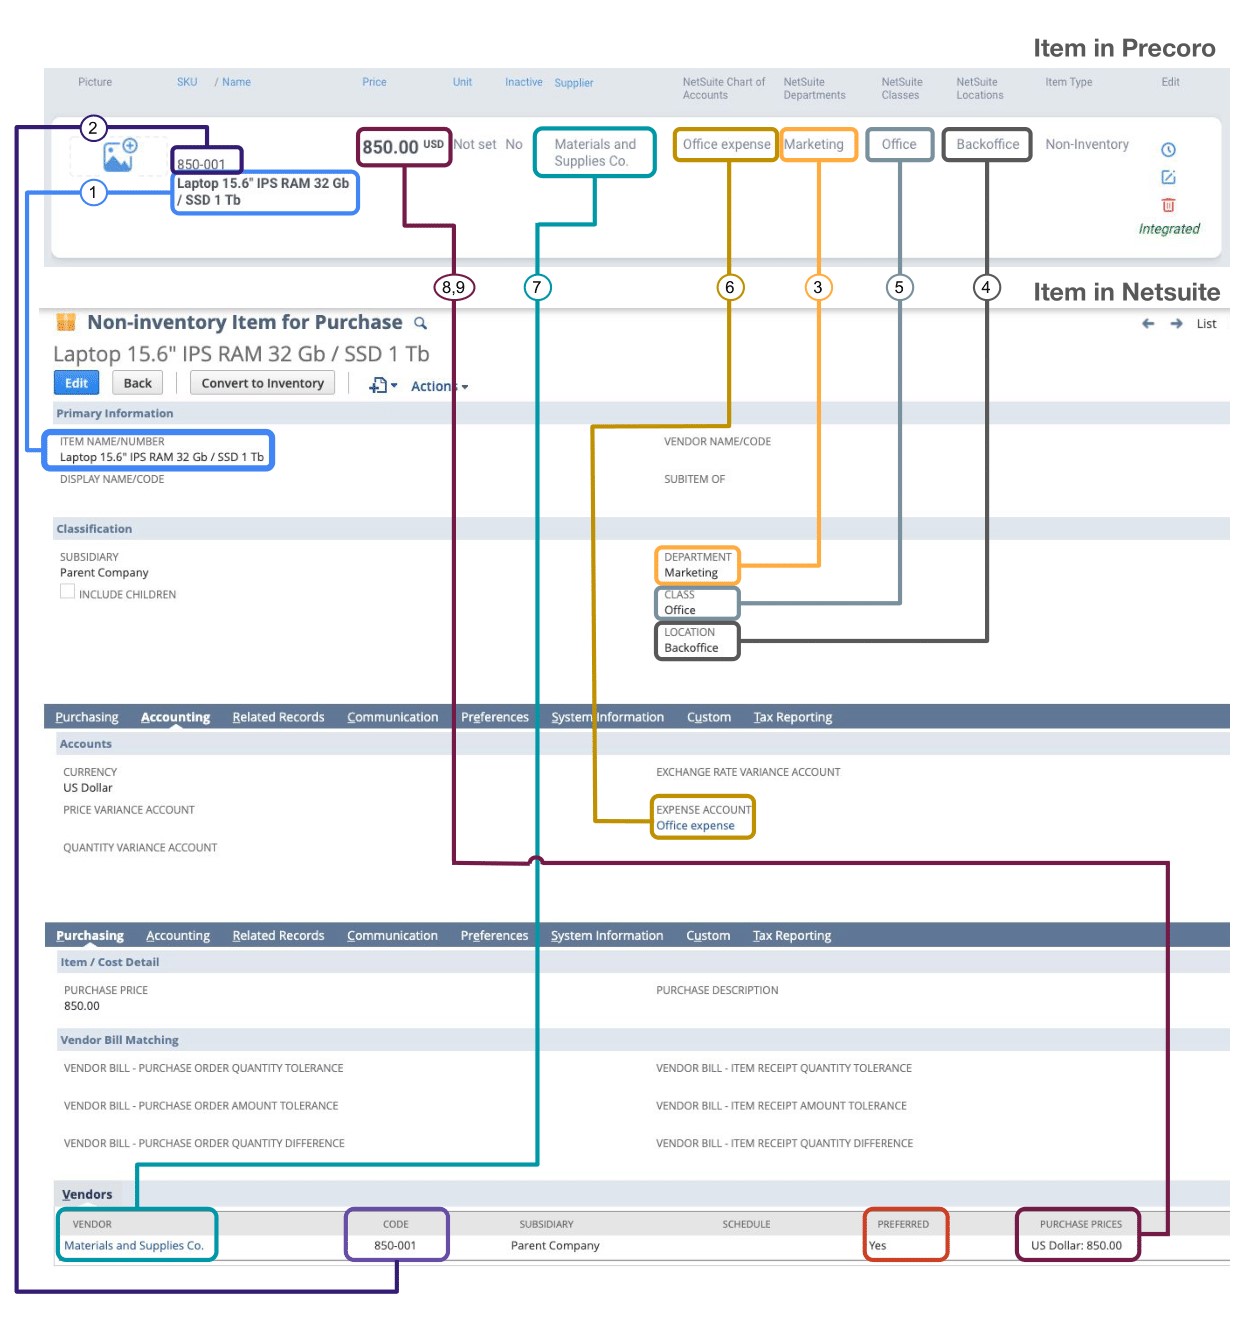This screenshot has width=1249, height=1320.
Task: Open the Office expense account link
Action: (695, 826)
